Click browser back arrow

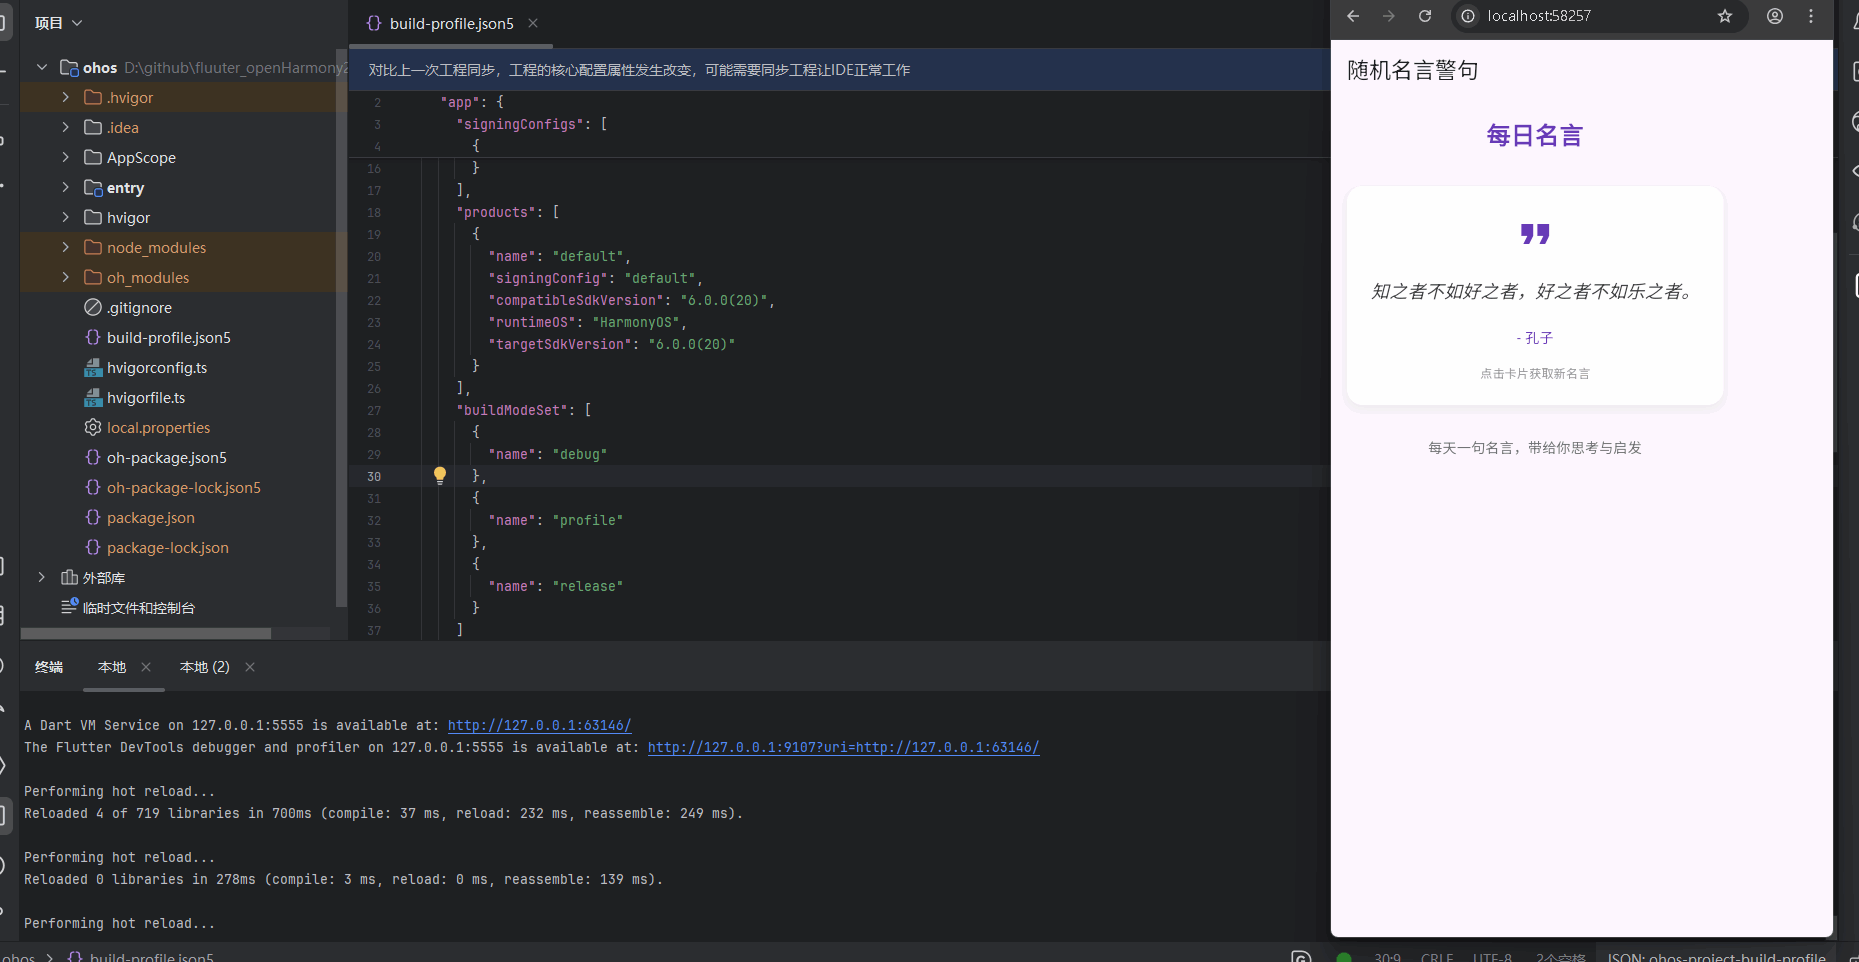click(x=1353, y=16)
